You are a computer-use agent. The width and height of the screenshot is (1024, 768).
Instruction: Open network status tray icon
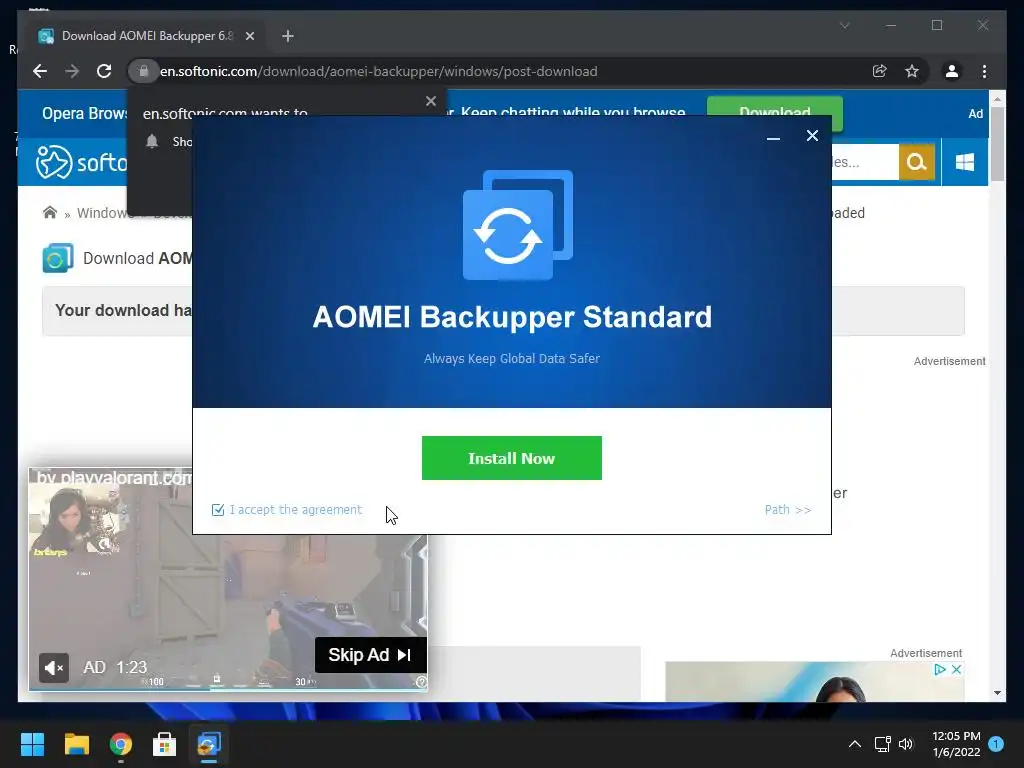pos(883,744)
